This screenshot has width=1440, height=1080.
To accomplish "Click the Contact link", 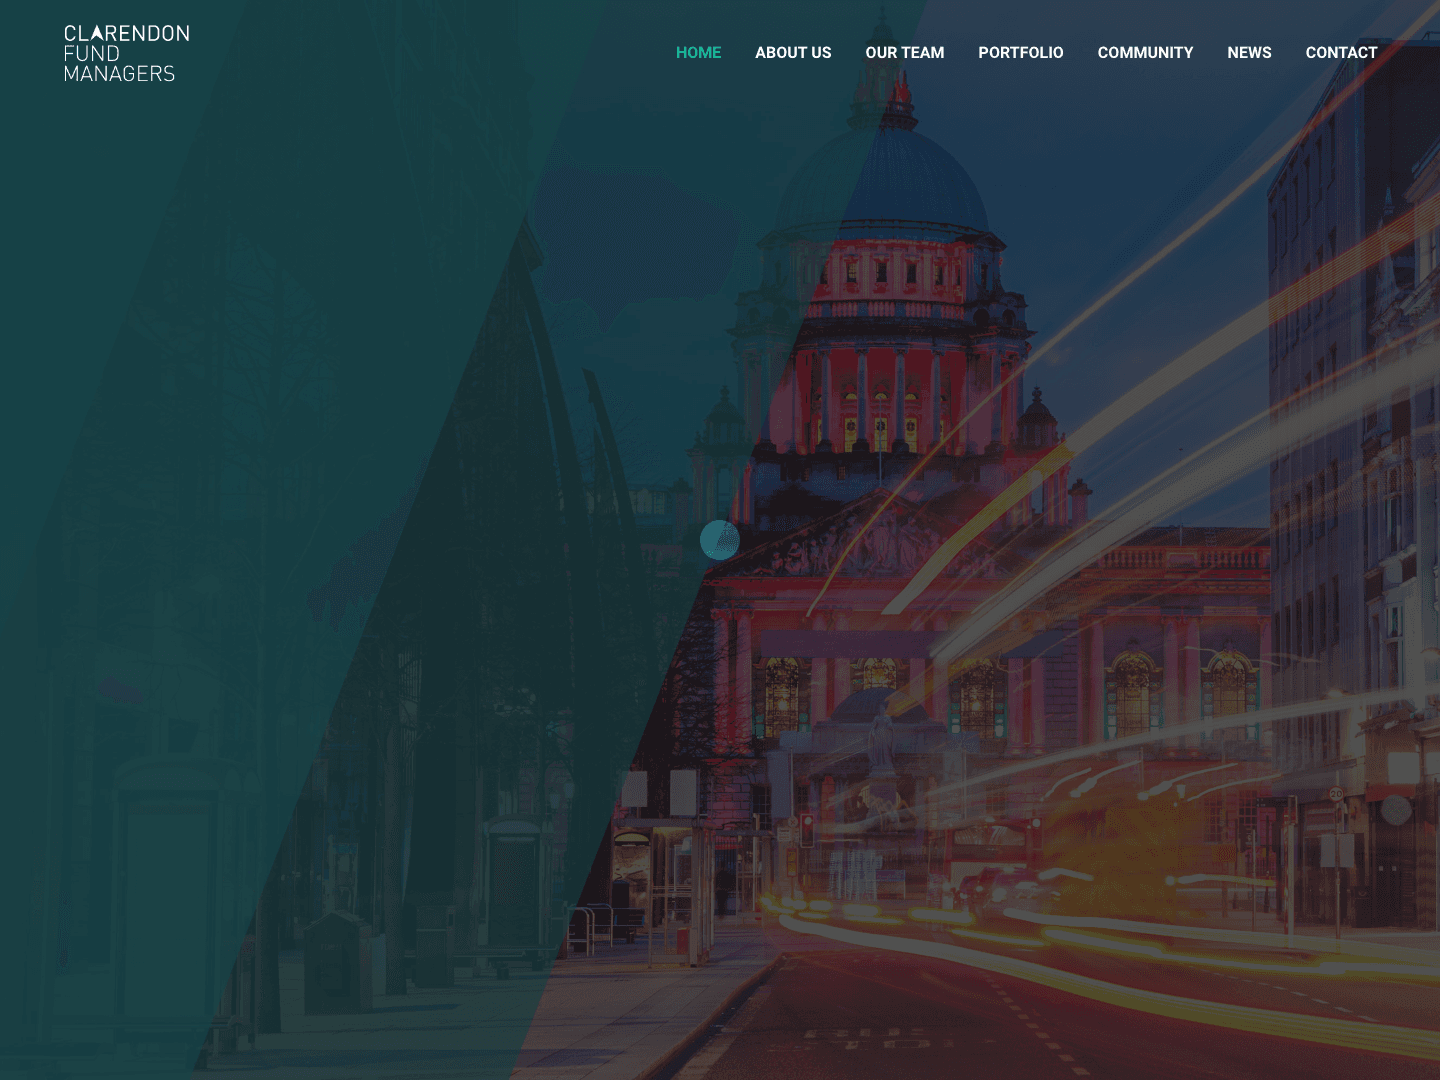I will pos(1341,52).
